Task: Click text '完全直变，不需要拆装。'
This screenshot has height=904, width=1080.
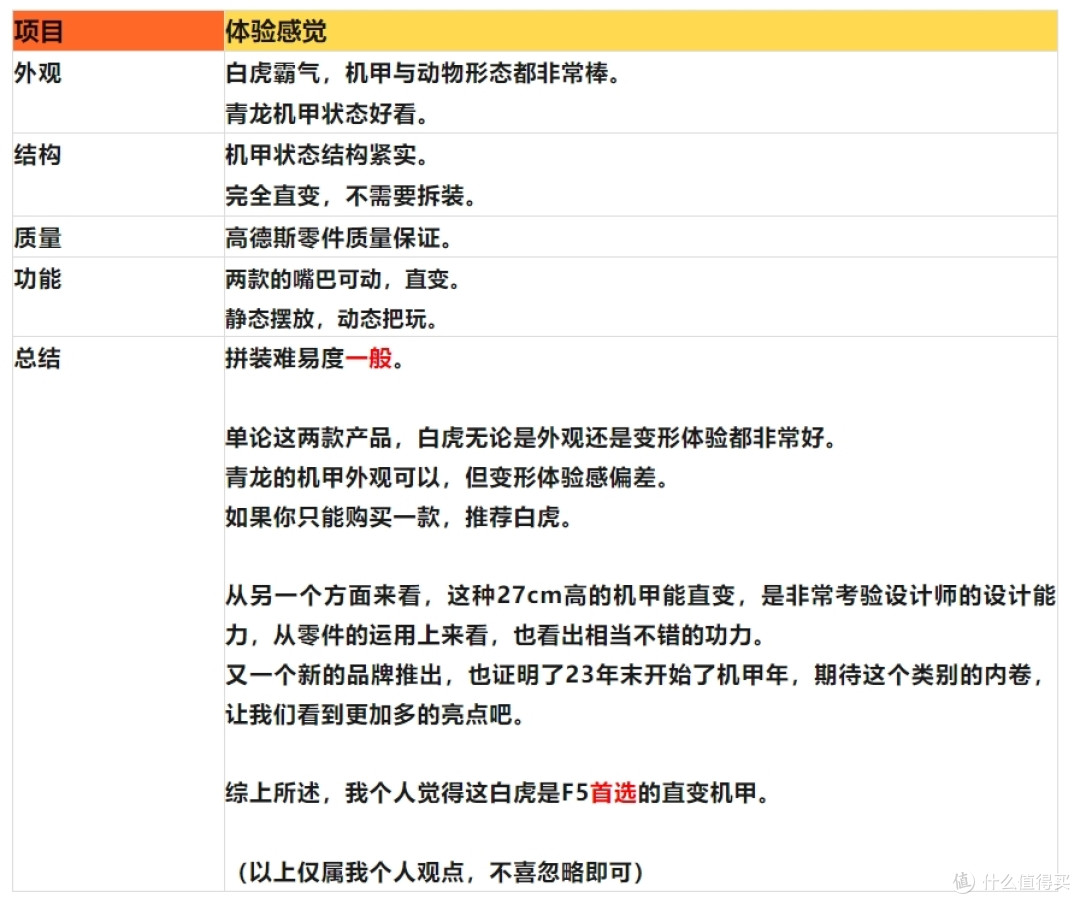Action: (x=351, y=196)
